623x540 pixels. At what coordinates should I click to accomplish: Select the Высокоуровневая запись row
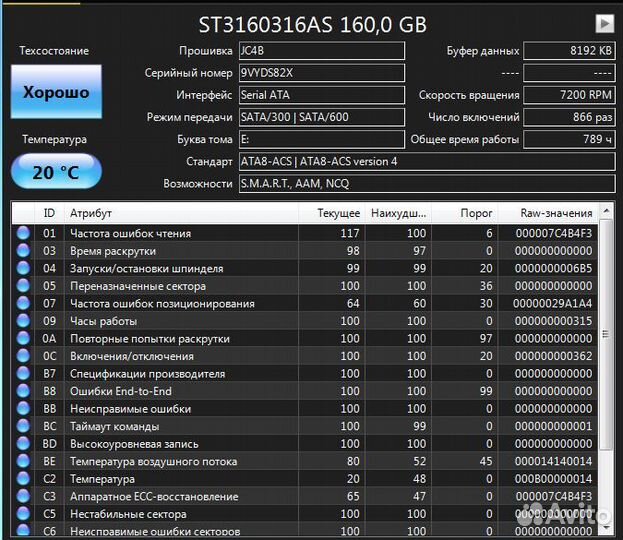click(x=305, y=443)
